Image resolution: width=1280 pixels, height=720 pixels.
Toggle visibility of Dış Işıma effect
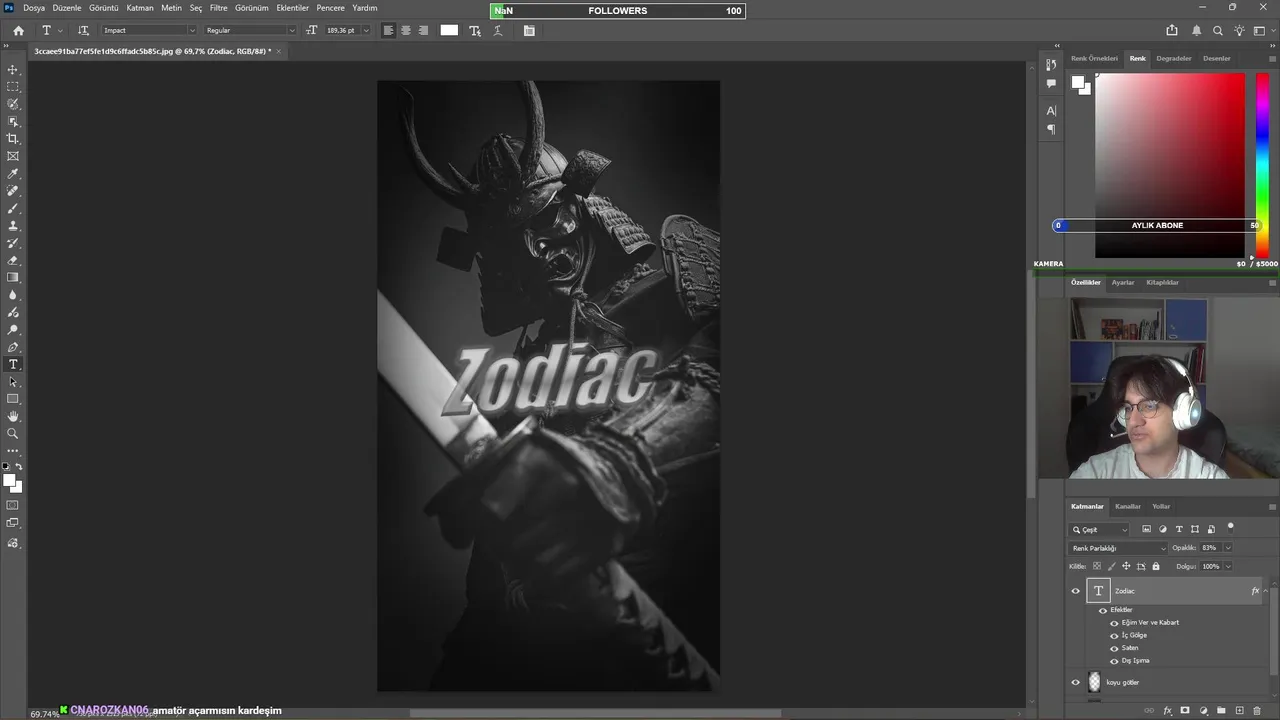coord(1114,661)
